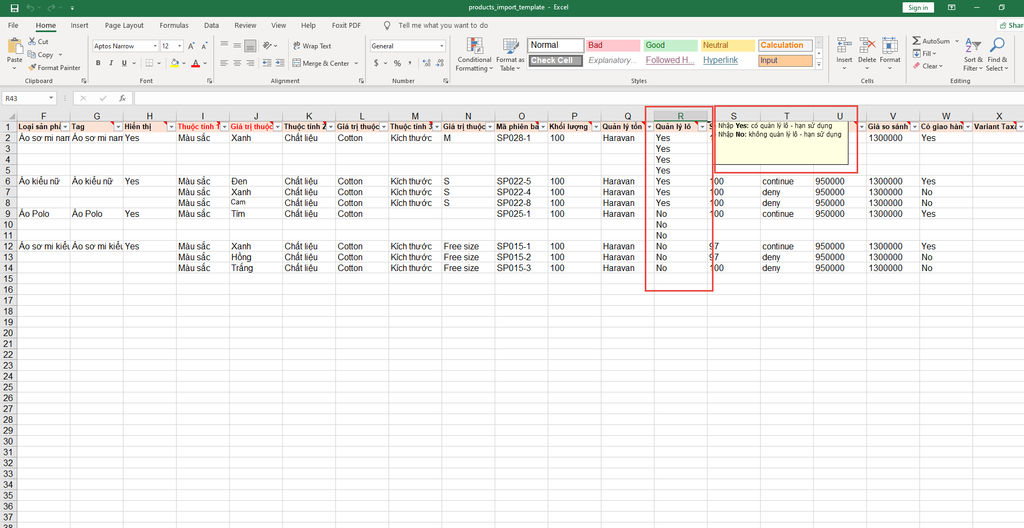
Task: Expand the General number format dropdown
Action: (441, 46)
